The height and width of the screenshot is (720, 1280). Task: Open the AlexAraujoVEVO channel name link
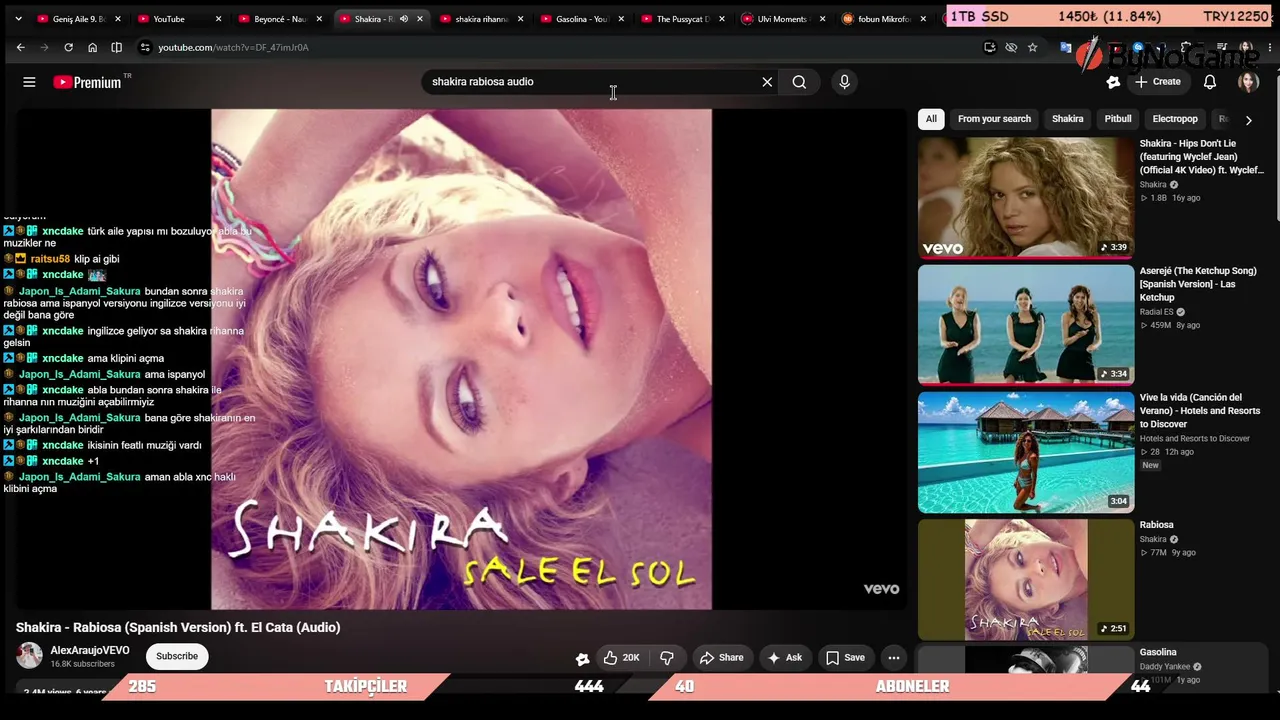pos(90,650)
